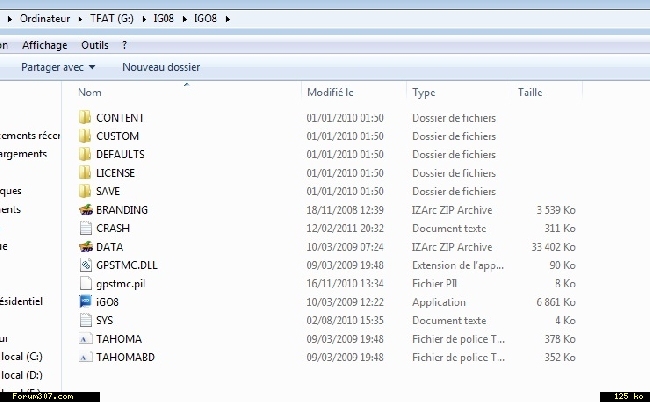Viewport: 650px width, 402px height.
Task: Expand the arrow after last IGO8 in path
Action: 228,19
